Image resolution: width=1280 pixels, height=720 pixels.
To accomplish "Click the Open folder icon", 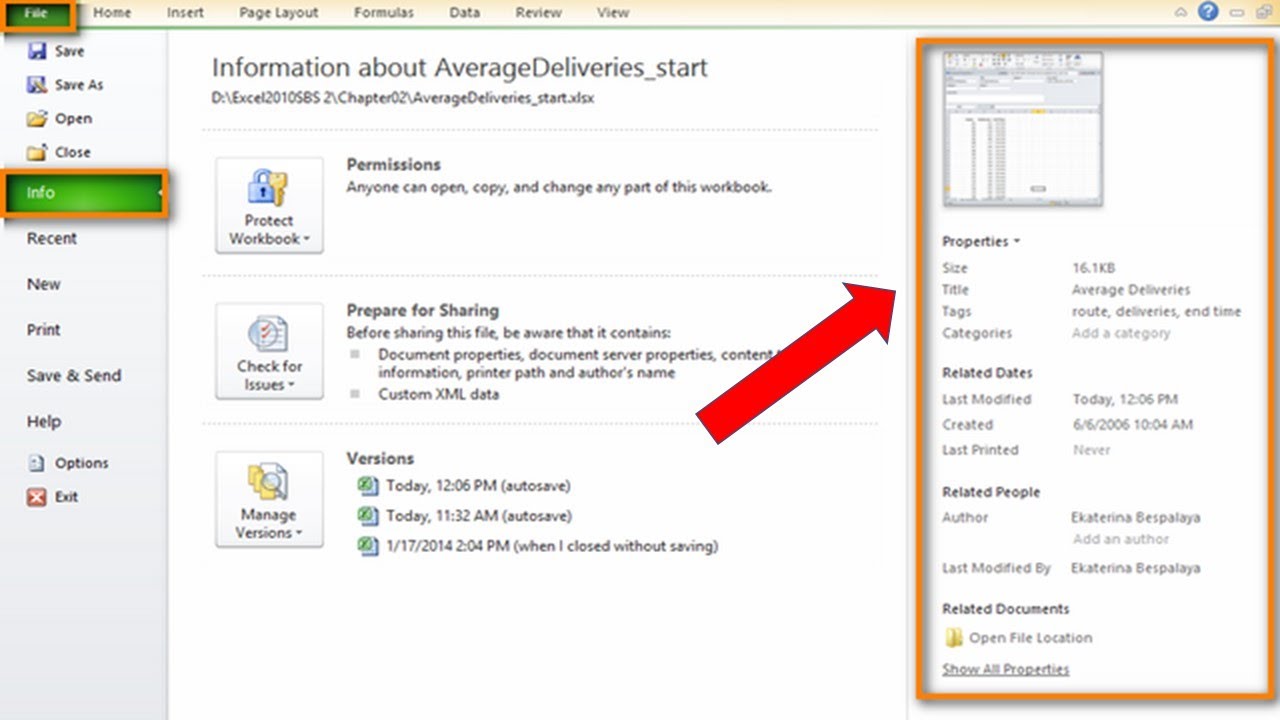I will 37,119.
